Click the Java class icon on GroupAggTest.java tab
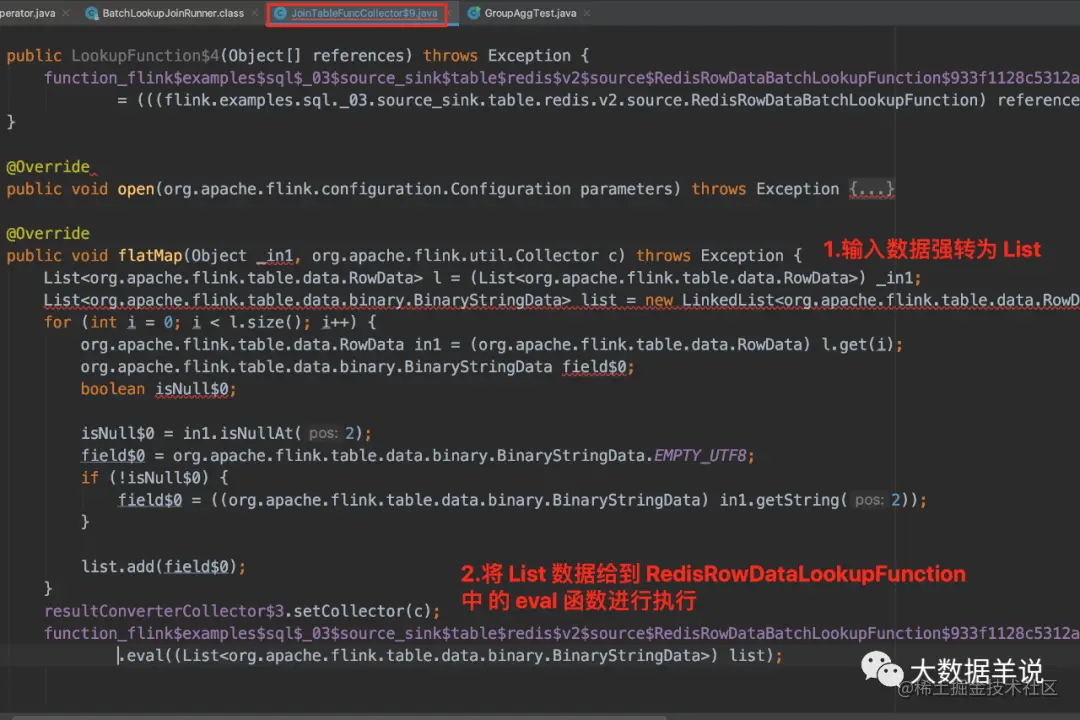The height and width of the screenshot is (720, 1080). point(474,13)
